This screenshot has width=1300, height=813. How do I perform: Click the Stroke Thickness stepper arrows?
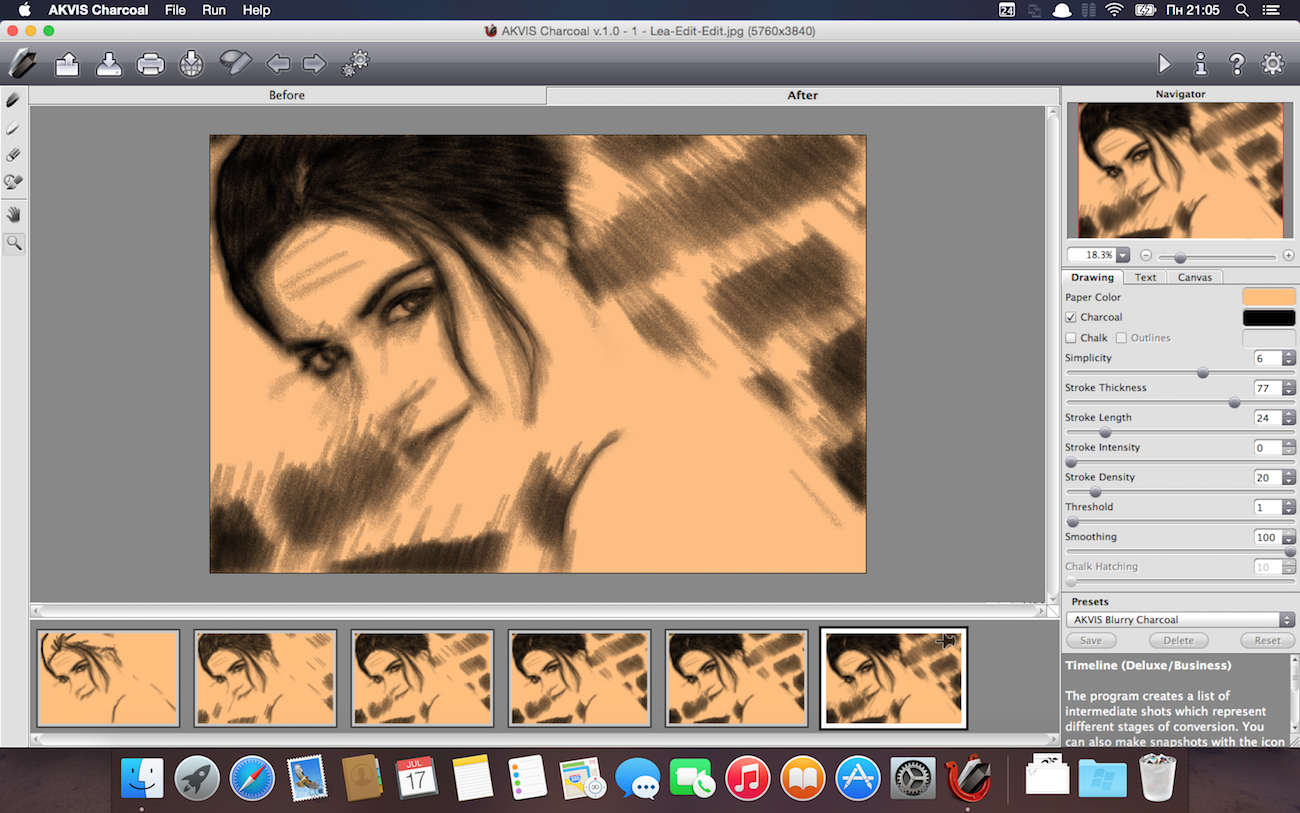(x=1288, y=388)
